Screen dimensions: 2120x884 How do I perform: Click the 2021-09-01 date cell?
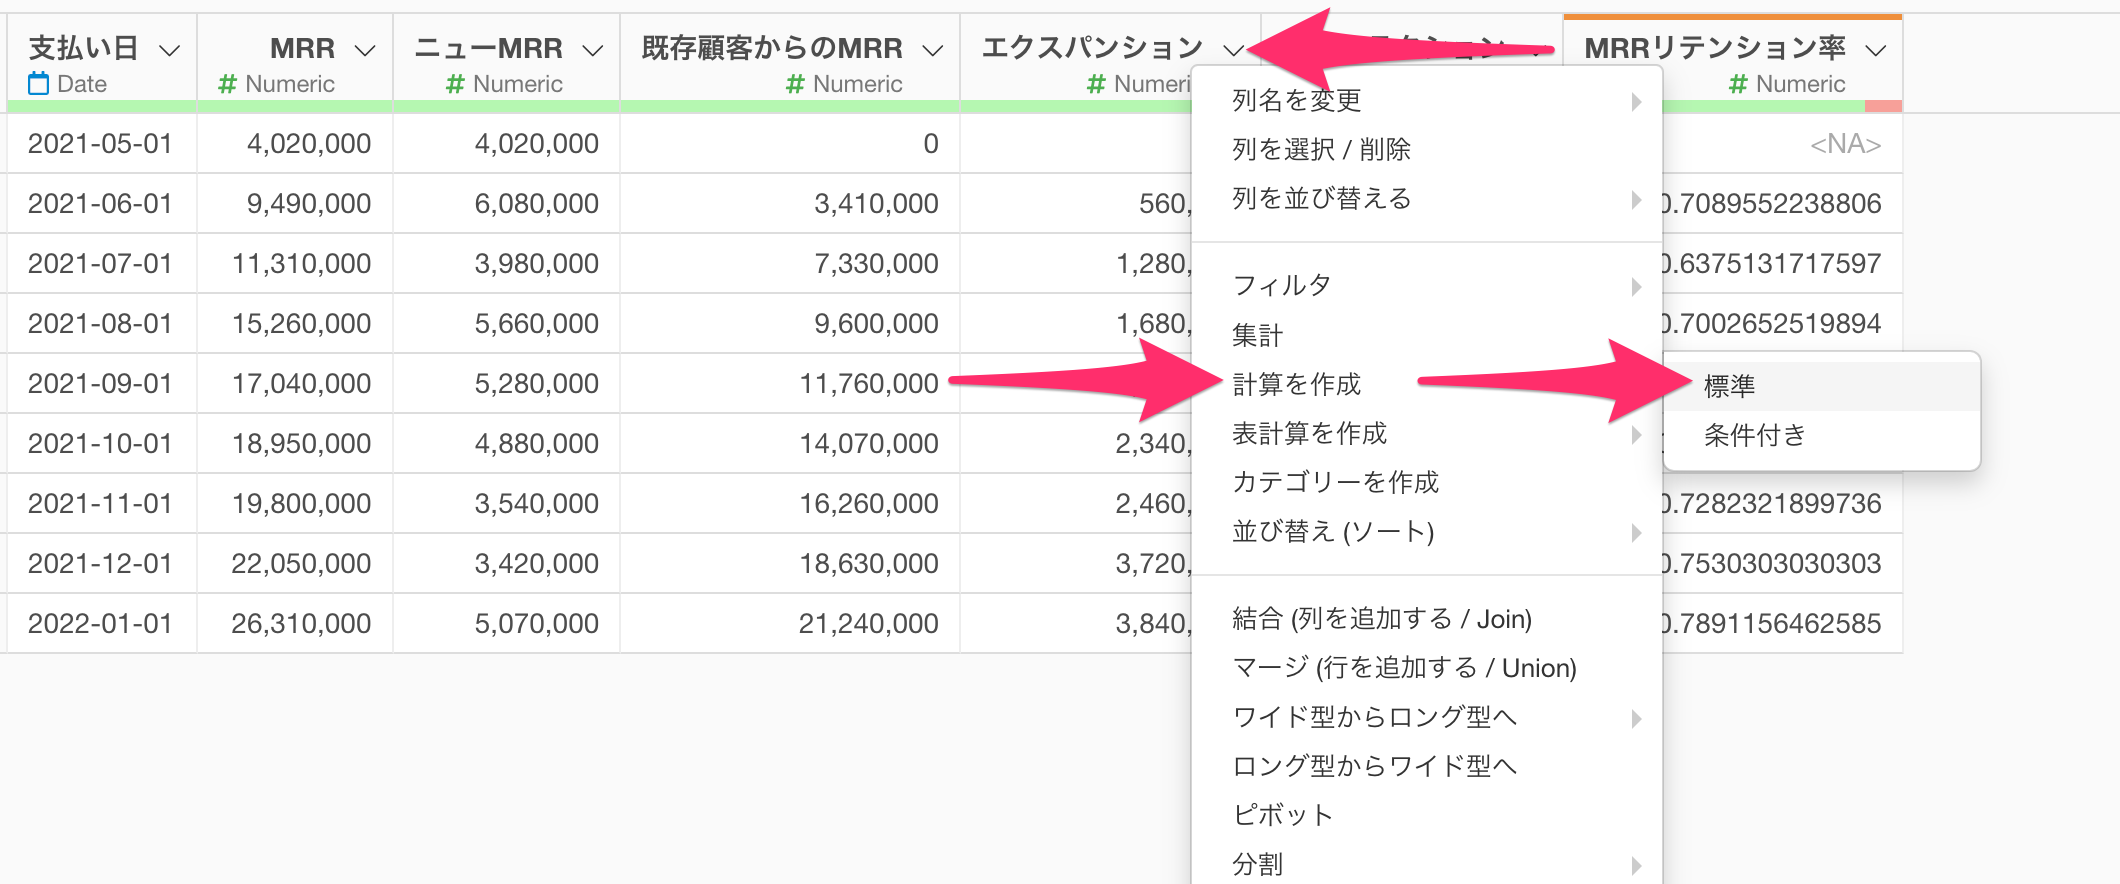[100, 384]
